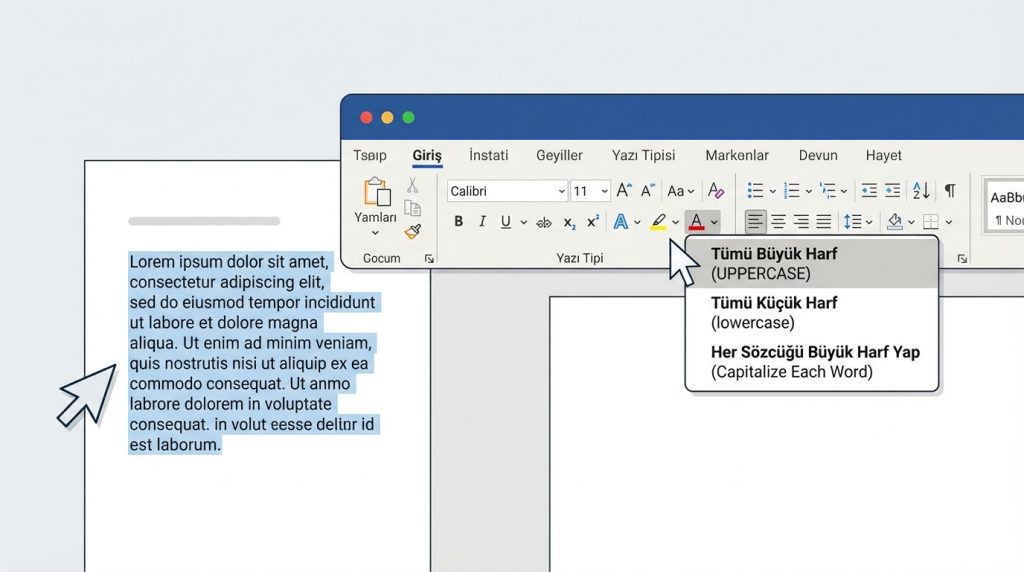Click the Copy icon
The height and width of the screenshot is (572, 1024).
pyautogui.click(x=412, y=208)
